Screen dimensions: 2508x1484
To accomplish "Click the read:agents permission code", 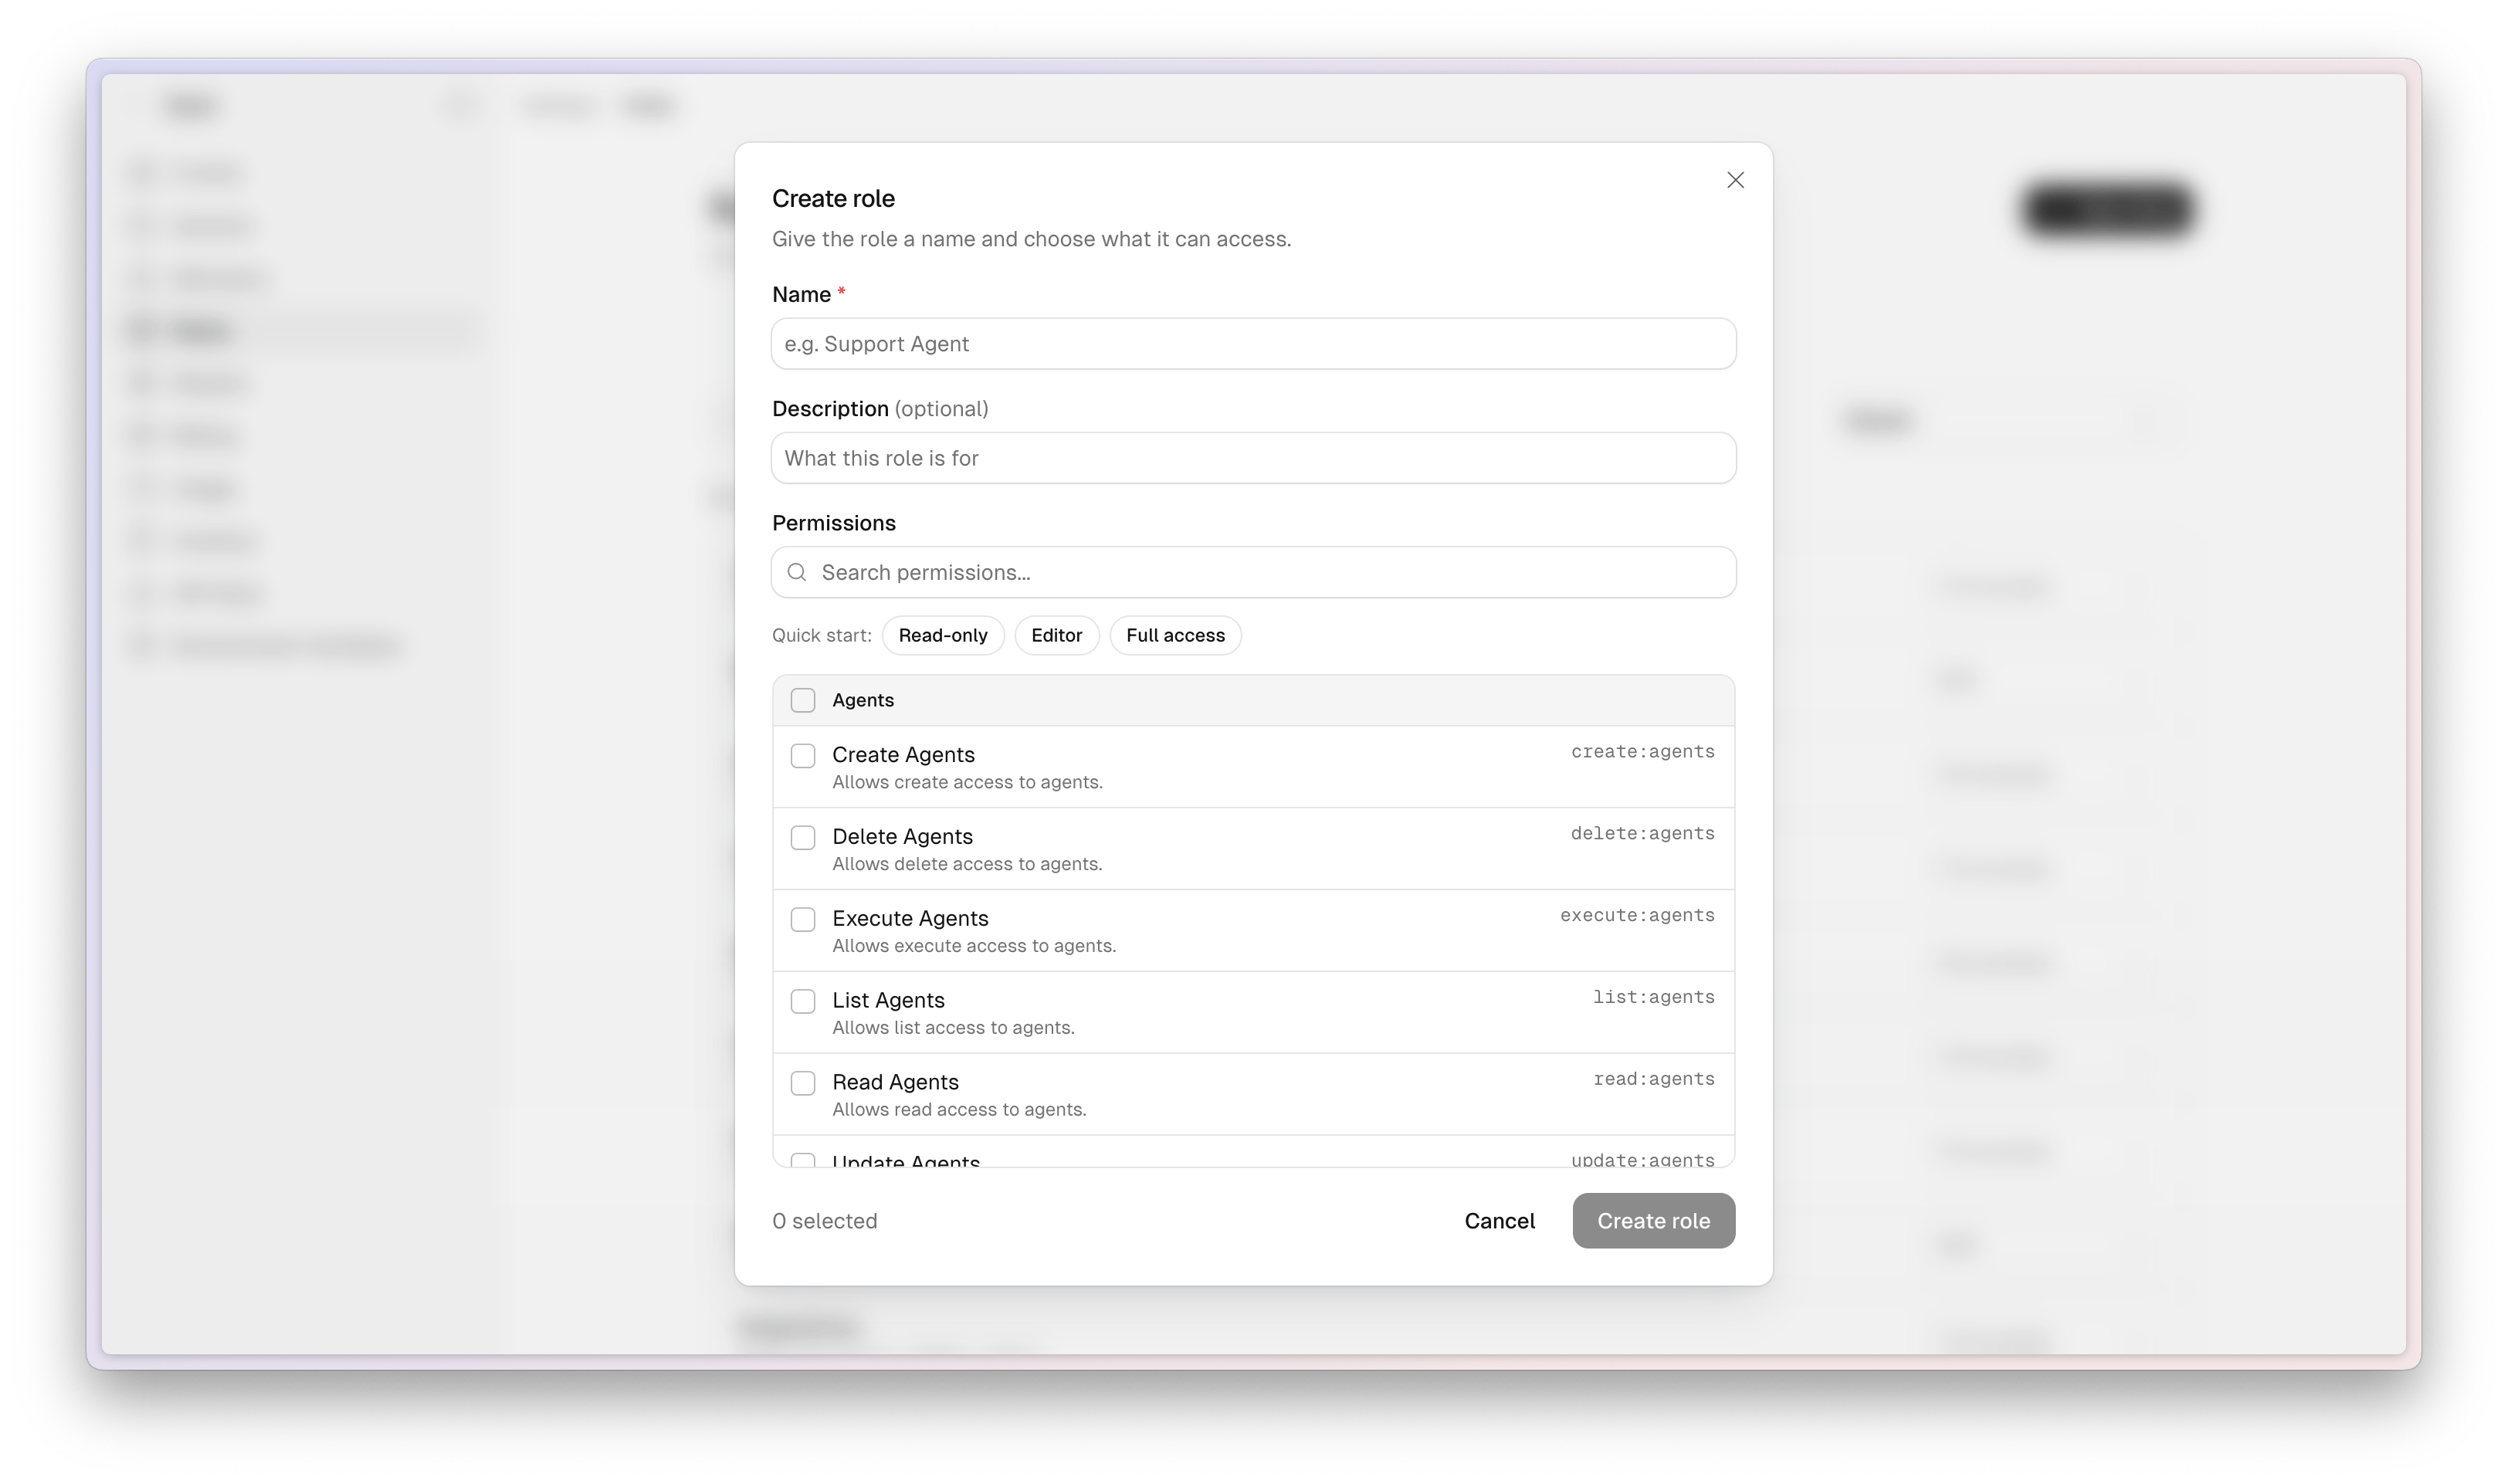I will [x=1653, y=1080].
